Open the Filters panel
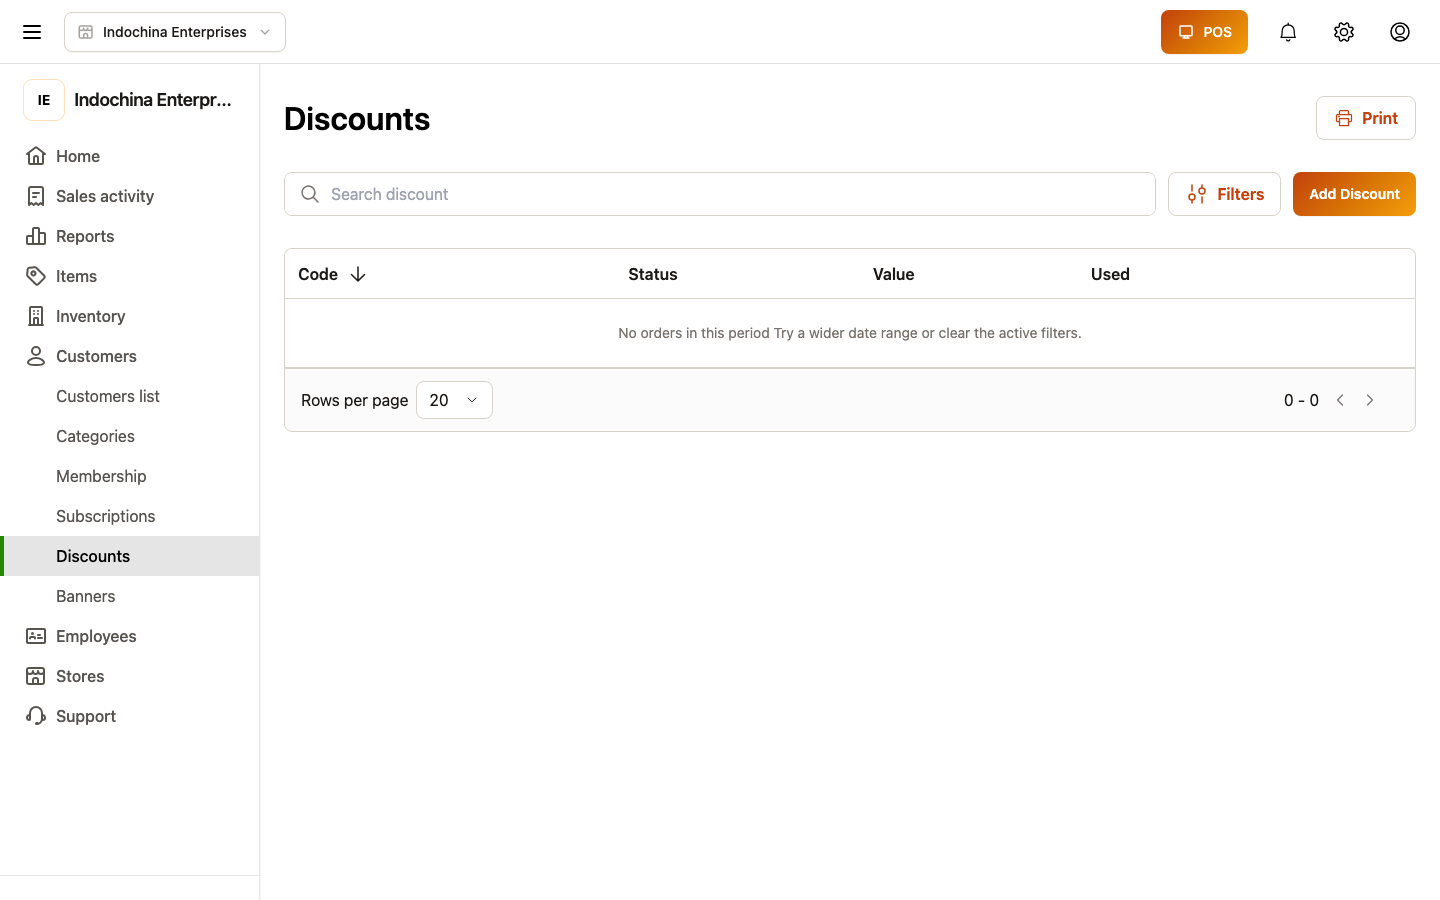 click(x=1224, y=194)
